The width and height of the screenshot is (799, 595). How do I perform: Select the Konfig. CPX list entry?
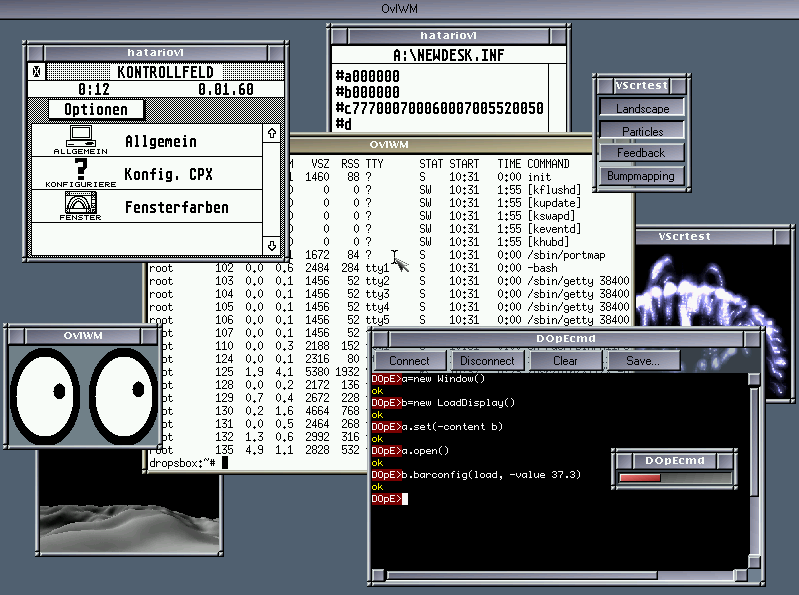[x=168, y=175]
